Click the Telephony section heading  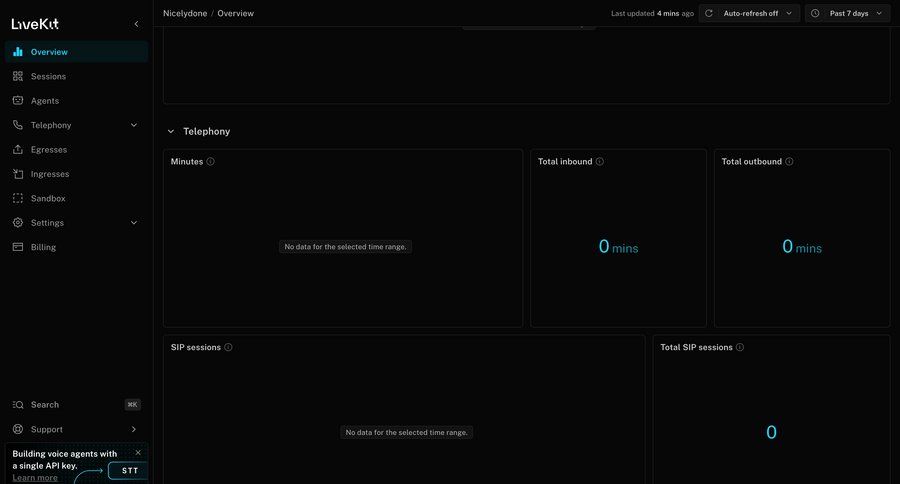207,131
